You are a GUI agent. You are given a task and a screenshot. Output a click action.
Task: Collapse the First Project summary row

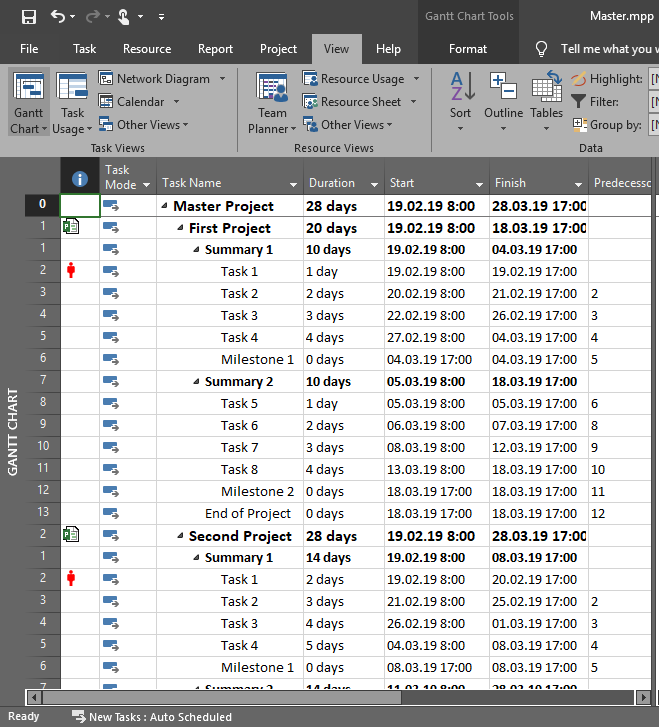coord(180,229)
